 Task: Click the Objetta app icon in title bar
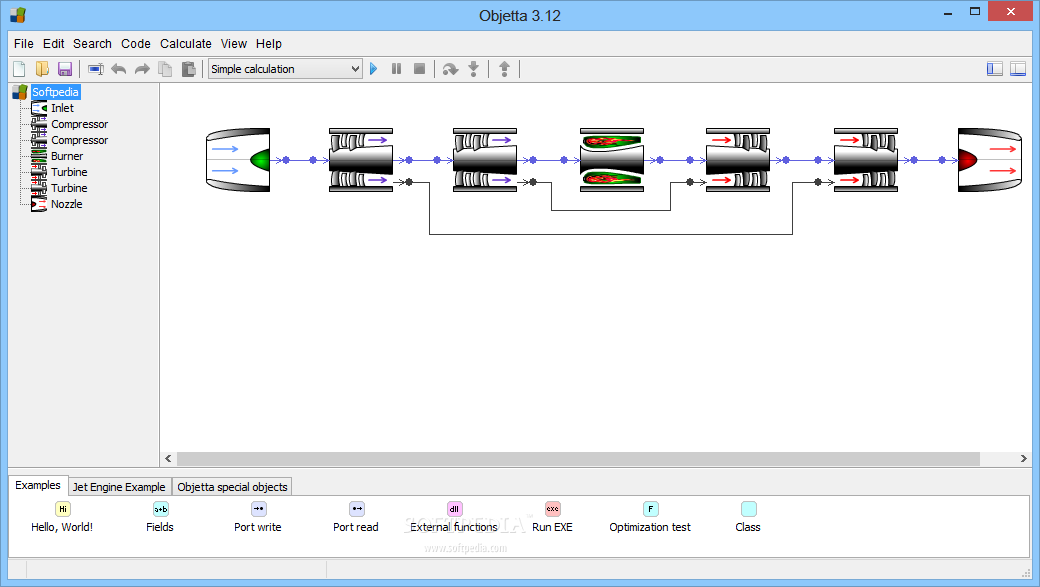coord(18,15)
